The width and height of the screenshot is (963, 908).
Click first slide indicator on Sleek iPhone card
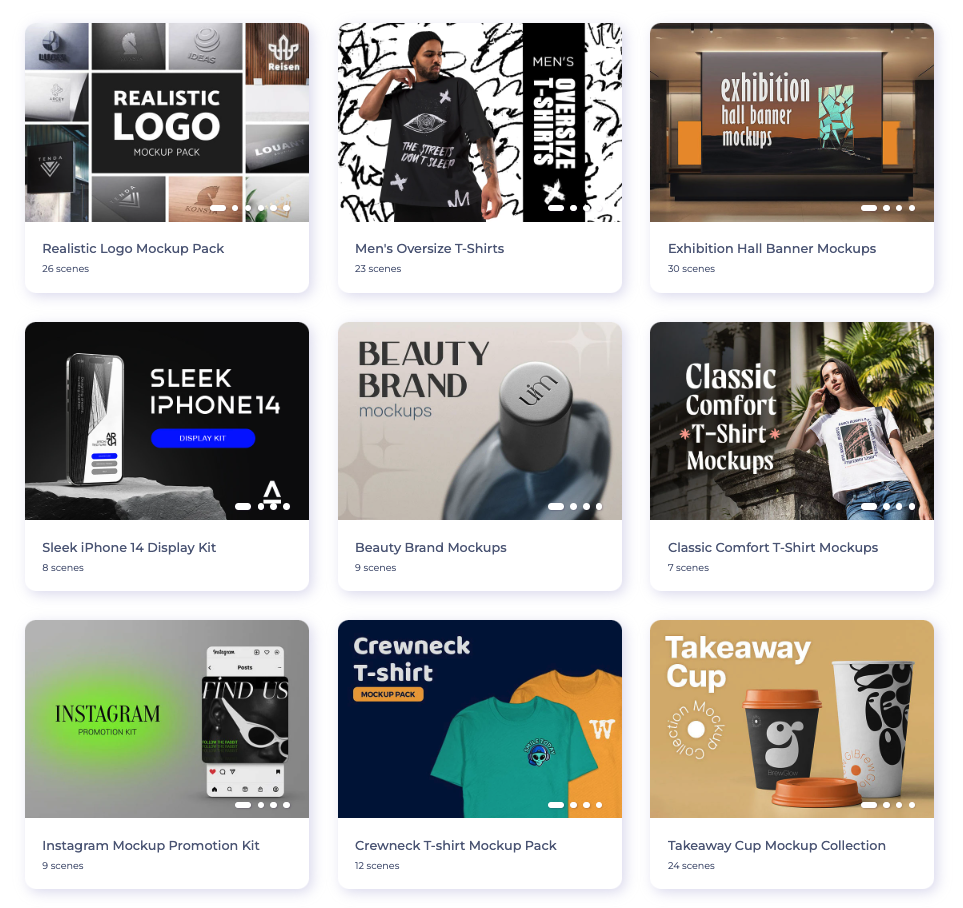pyautogui.click(x=243, y=507)
